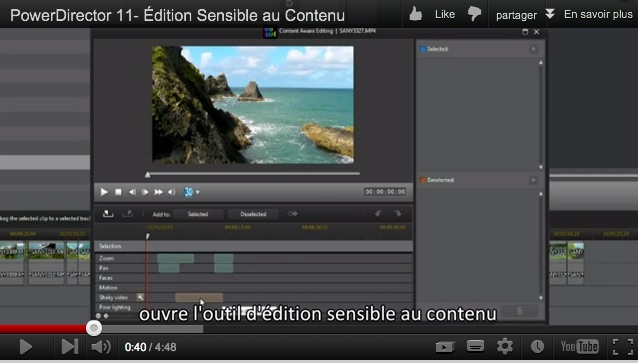Play the preview in Content Aware Editing

tap(104, 192)
